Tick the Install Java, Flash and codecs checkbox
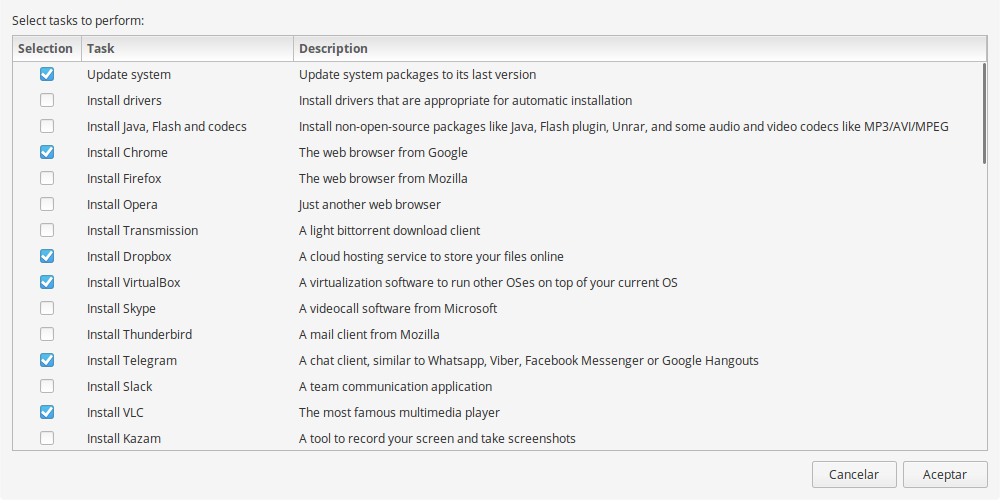This screenshot has height=500, width=1000. pyautogui.click(x=47, y=126)
